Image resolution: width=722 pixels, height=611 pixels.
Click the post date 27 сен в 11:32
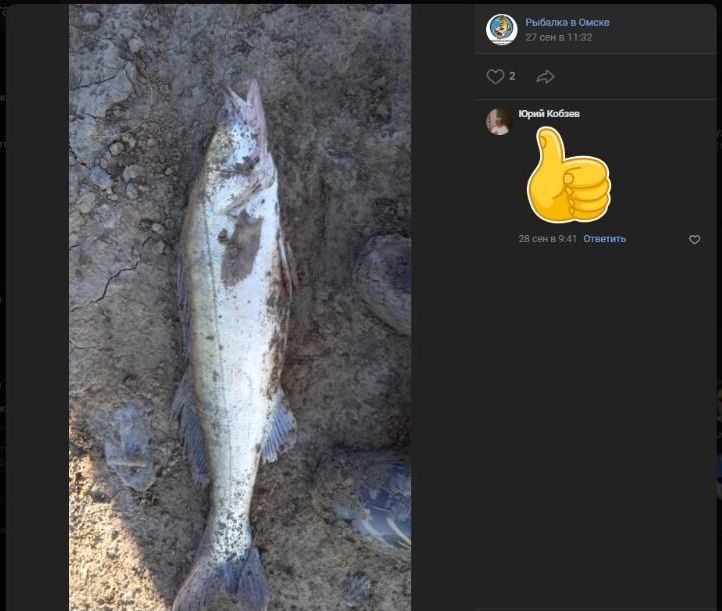click(559, 37)
